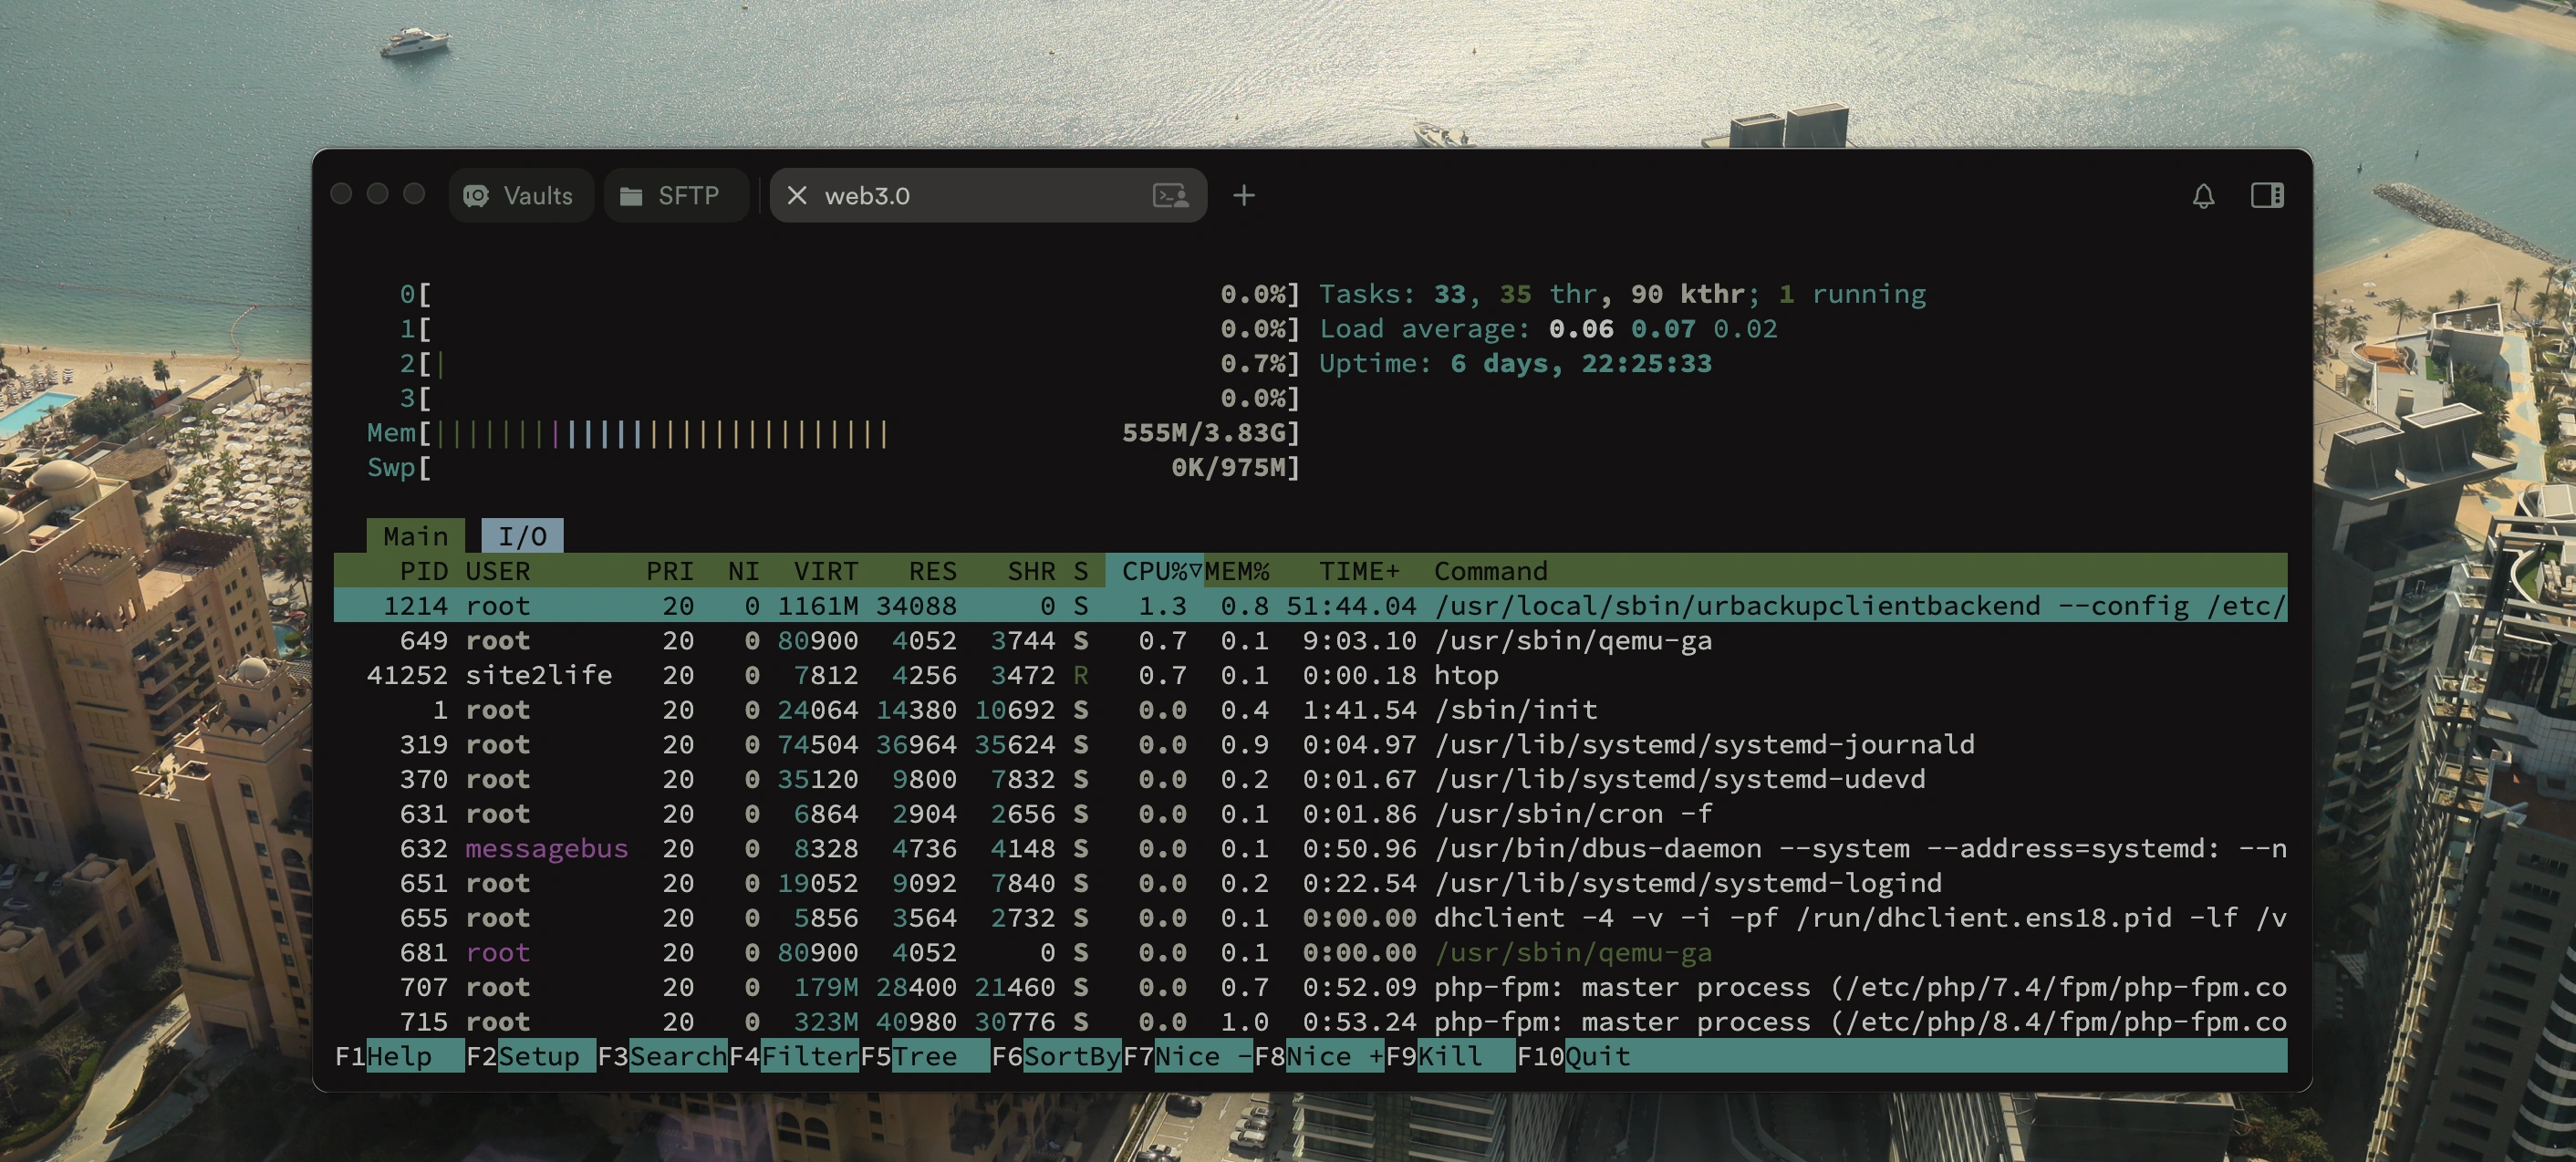Click the terminal sharing icon in web3.0 tab
The width and height of the screenshot is (2576, 1162).
click(1170, 196)
